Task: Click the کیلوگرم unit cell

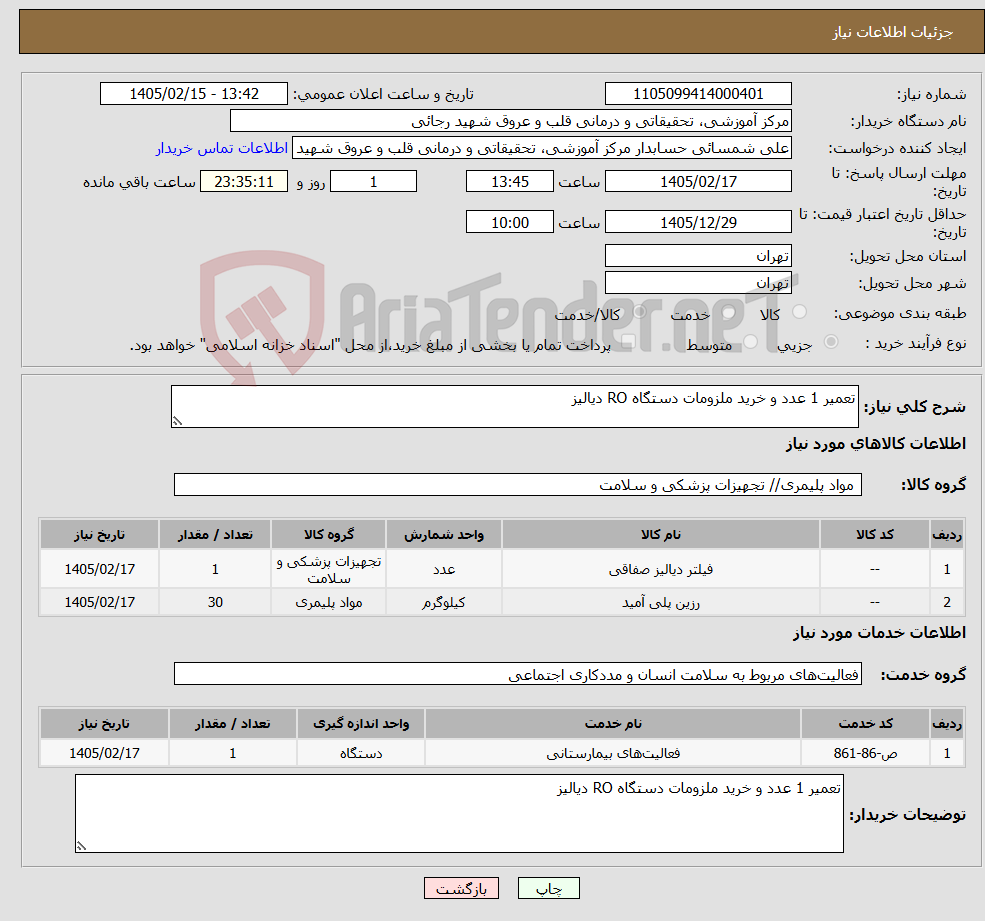Action: click(444, 602)
